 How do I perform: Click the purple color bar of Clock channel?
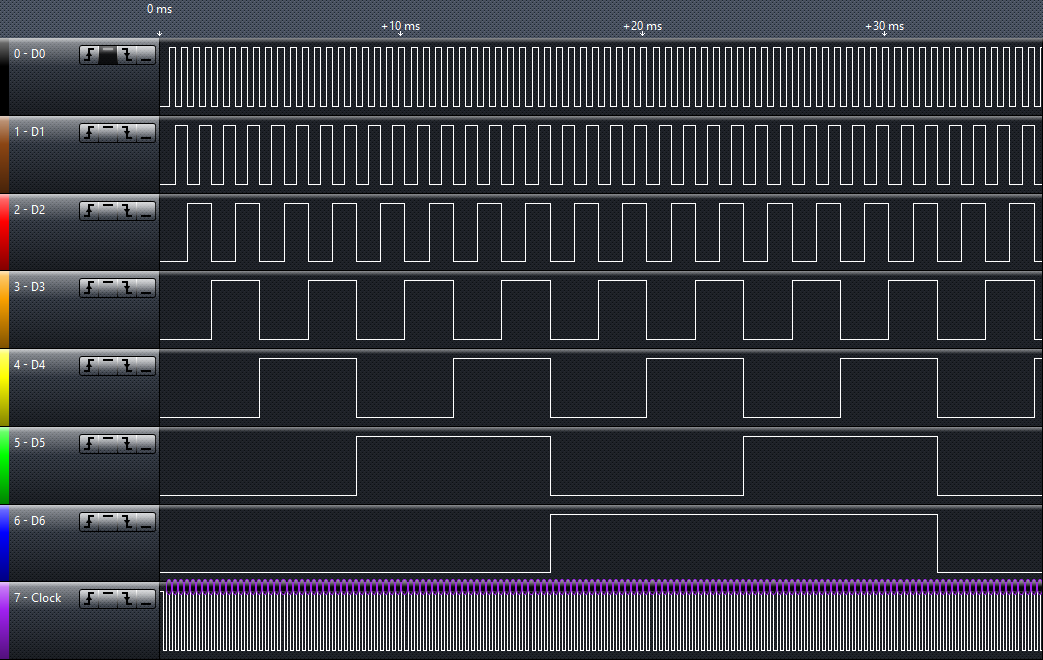pyautogui.click(x=4, y=621)
